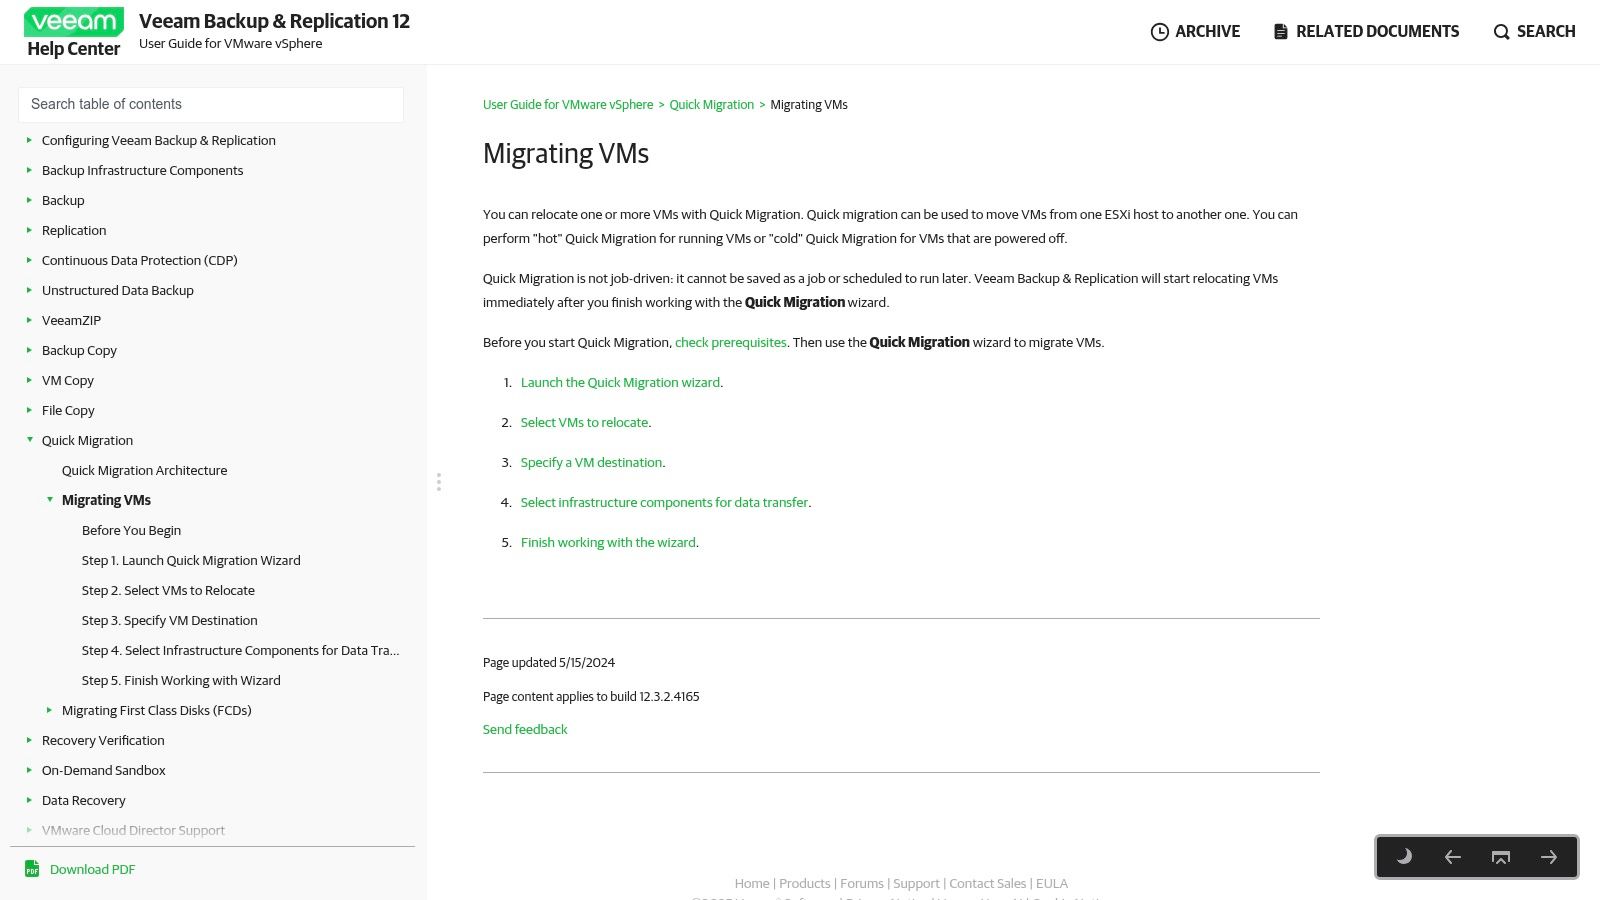Open Forums from the footer menu

coord(862,883)
